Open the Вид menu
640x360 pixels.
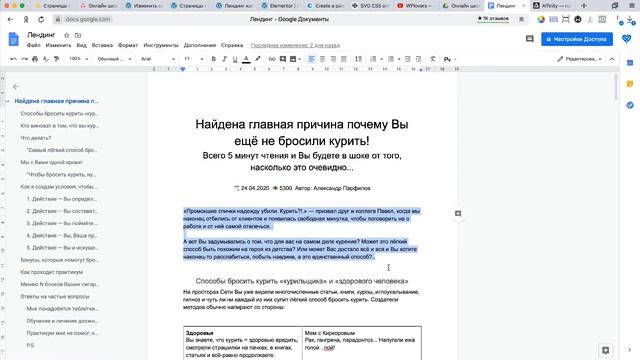(x=82, y=45)
